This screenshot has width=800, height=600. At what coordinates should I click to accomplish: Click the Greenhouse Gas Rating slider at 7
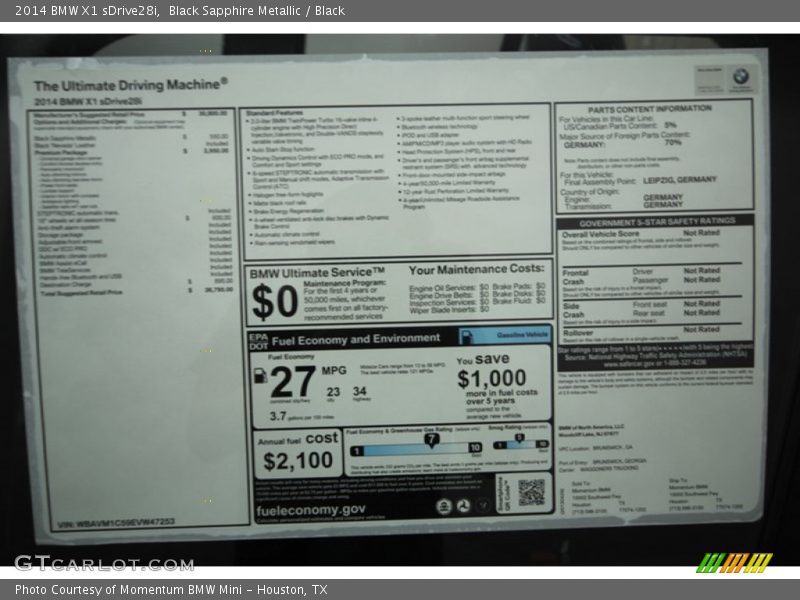(x=432, y=440)
